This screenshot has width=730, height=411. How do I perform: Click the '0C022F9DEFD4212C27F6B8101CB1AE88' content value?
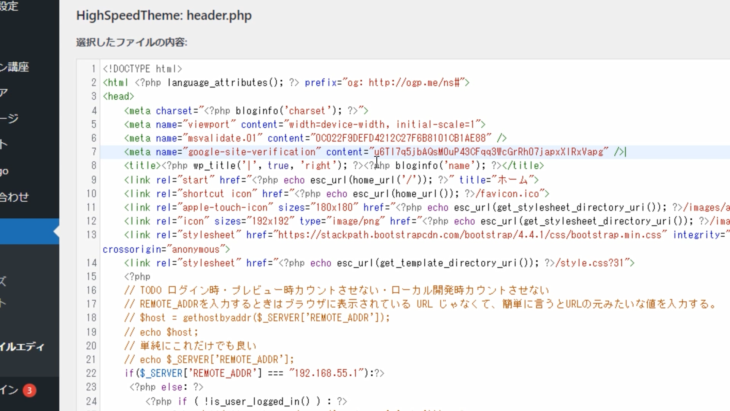(401, 138)
